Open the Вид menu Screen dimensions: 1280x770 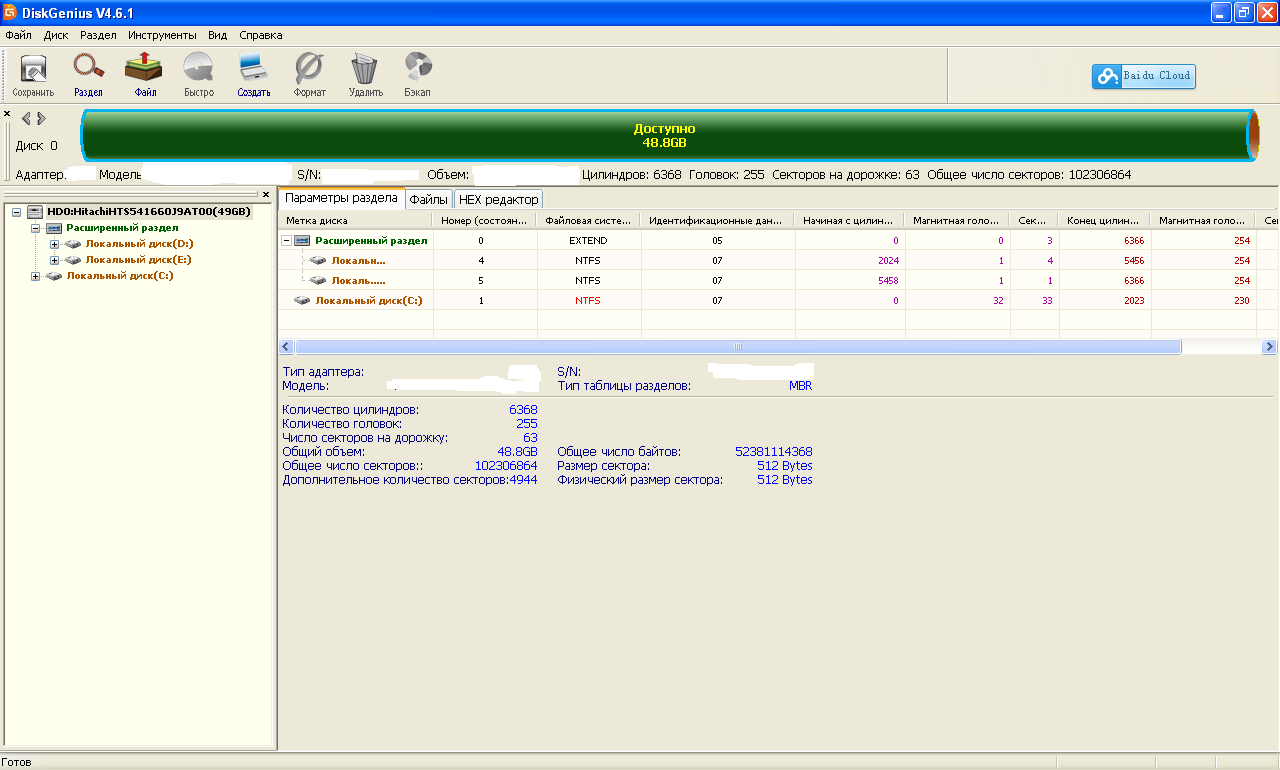[217, 35]
